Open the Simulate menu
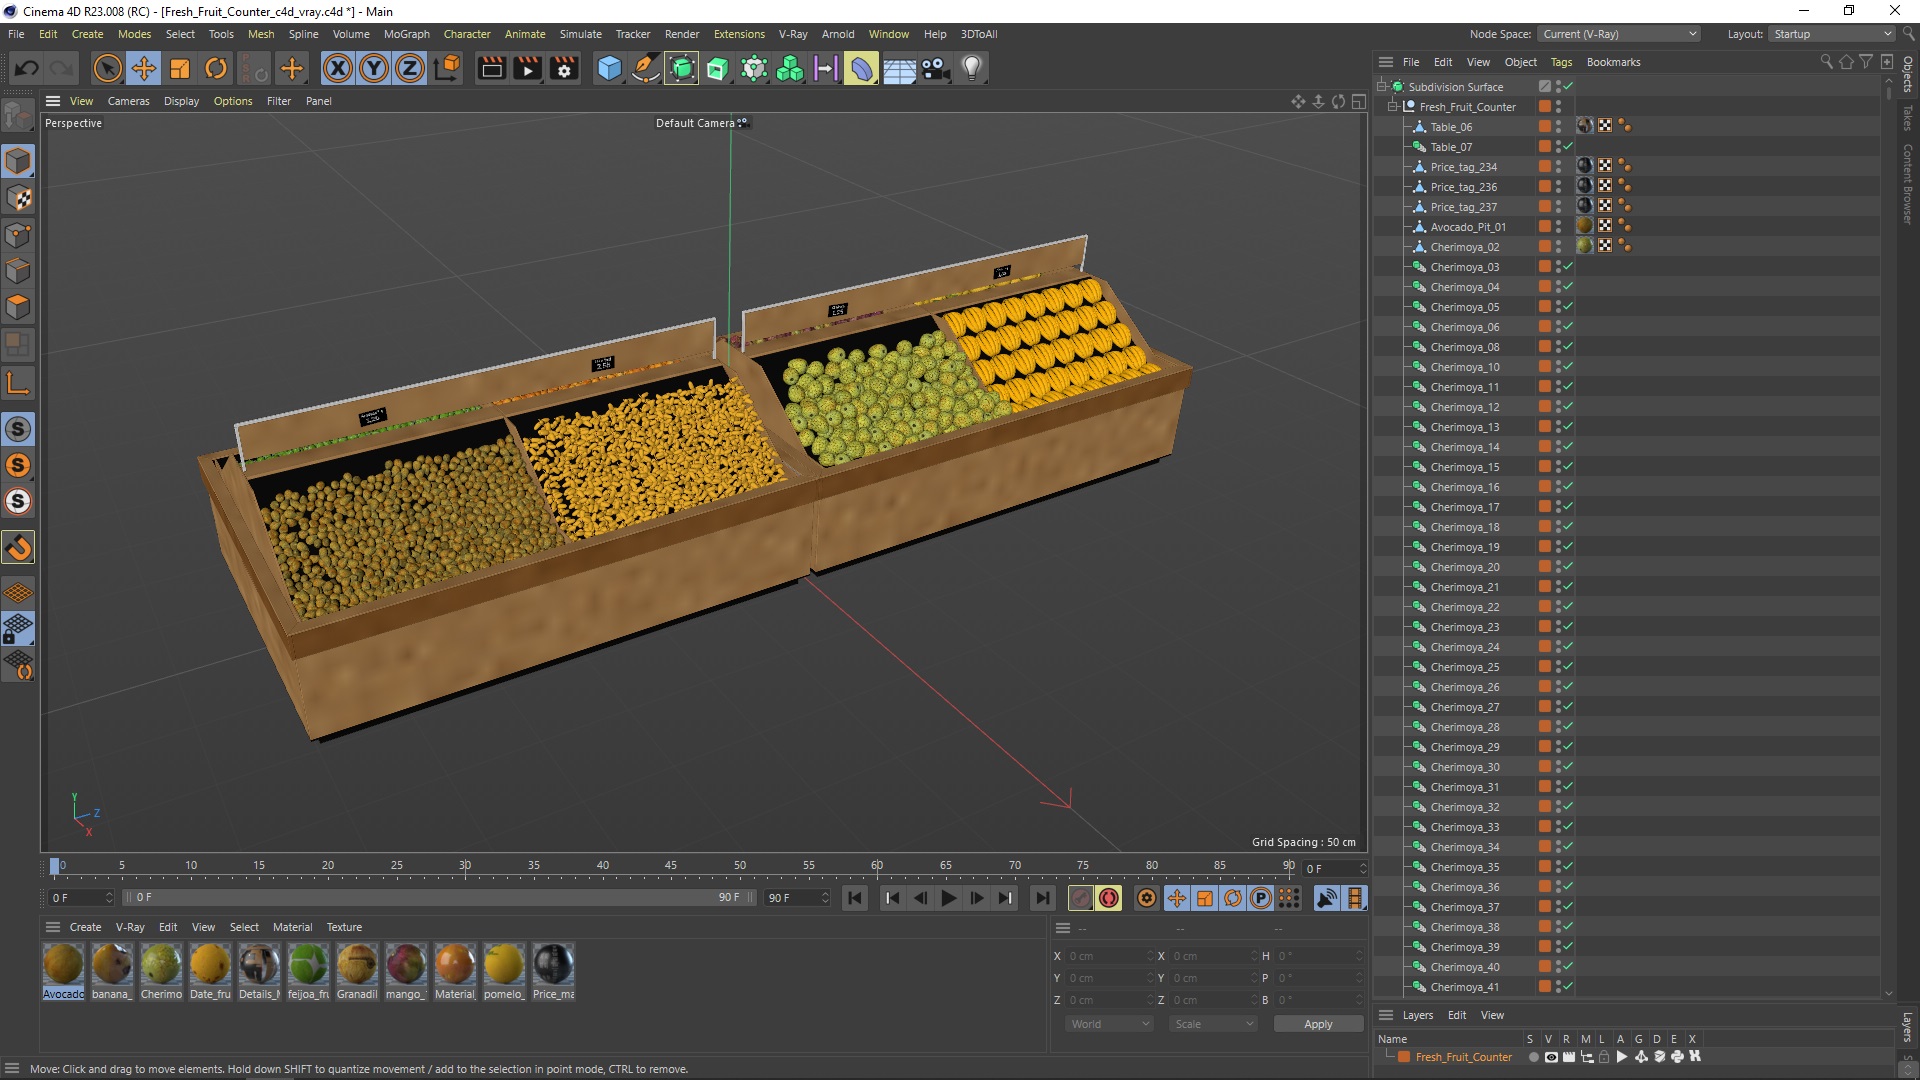Screen dimensions: 1920x1080 coord(580,34)
